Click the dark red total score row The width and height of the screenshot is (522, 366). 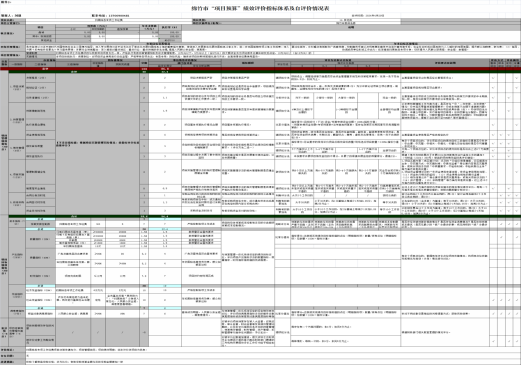point(260,69)
